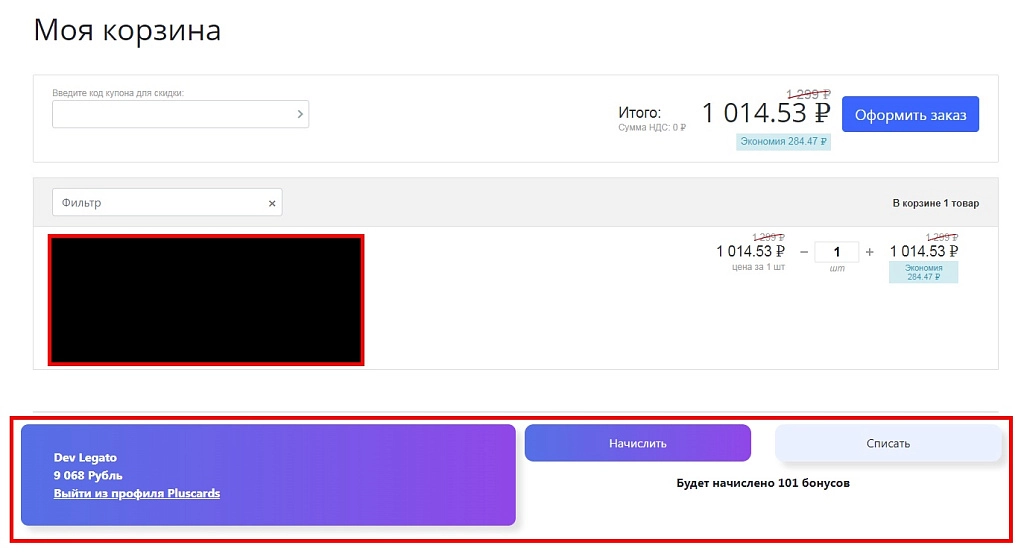Decrease item quantity with the minus icon
1024x554 pixels.
[x=804, y=252]
